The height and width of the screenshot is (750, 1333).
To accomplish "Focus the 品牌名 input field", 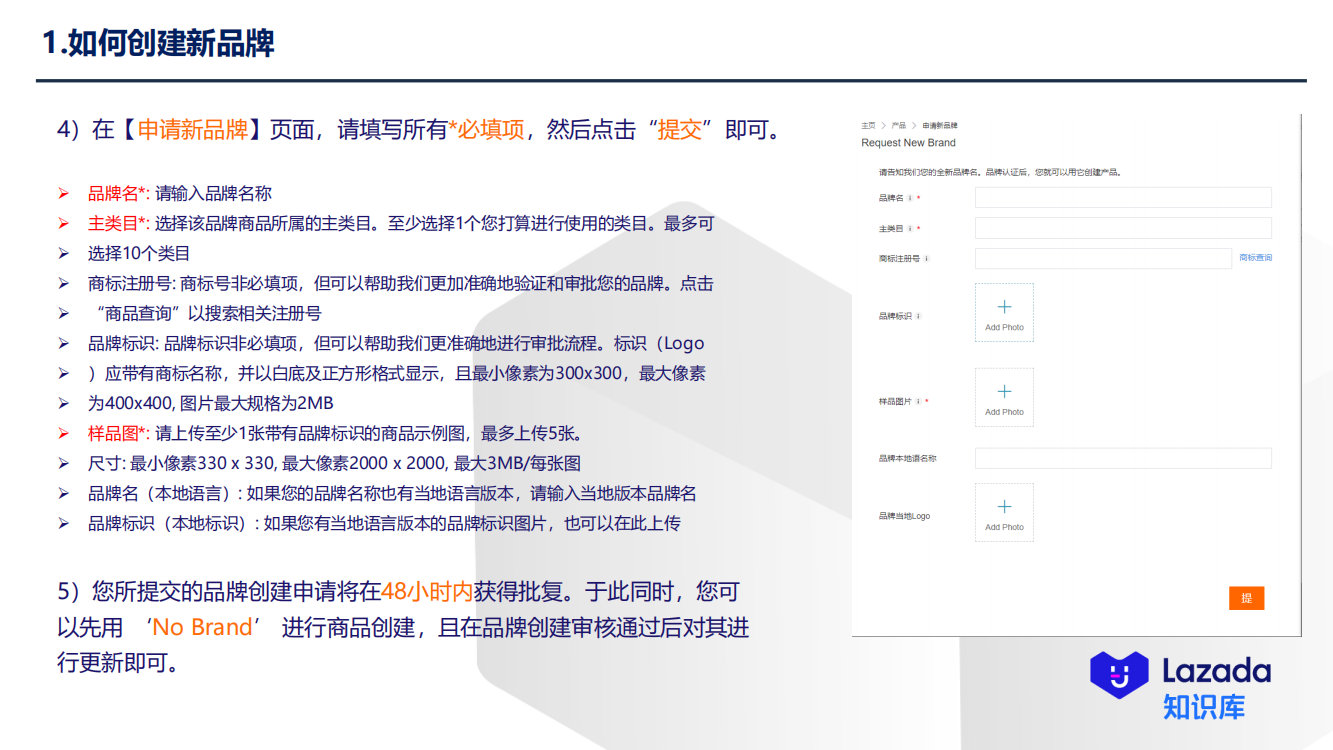I will (1123, 198).
